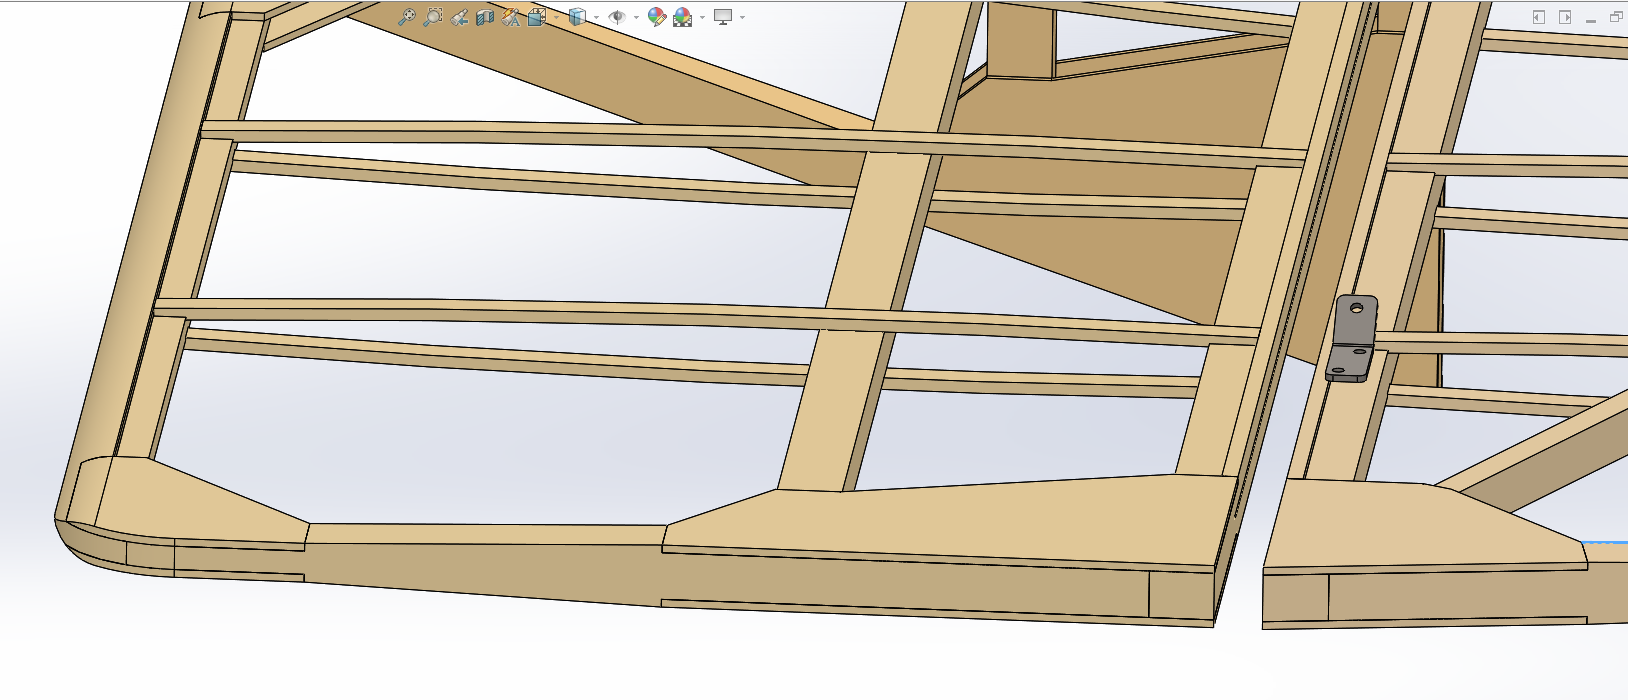Expand the Display Style dropdown arrow
The image size is (1628, 700).
(596, 17)
